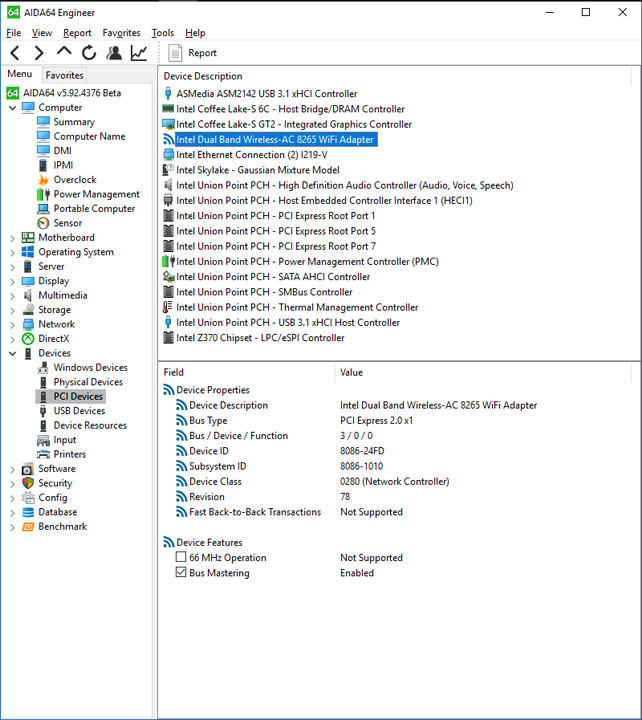This screenshot has height=720, width=642.
Task: Go back with the left arrow toolbar icon
Action: pos(15,53)
